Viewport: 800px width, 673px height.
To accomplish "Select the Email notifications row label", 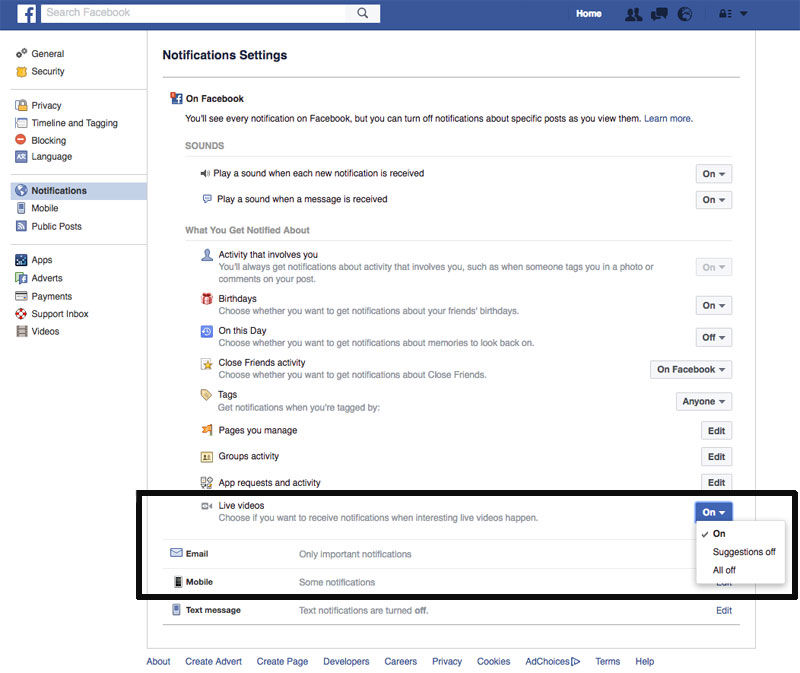I will (x=196, y=554).
